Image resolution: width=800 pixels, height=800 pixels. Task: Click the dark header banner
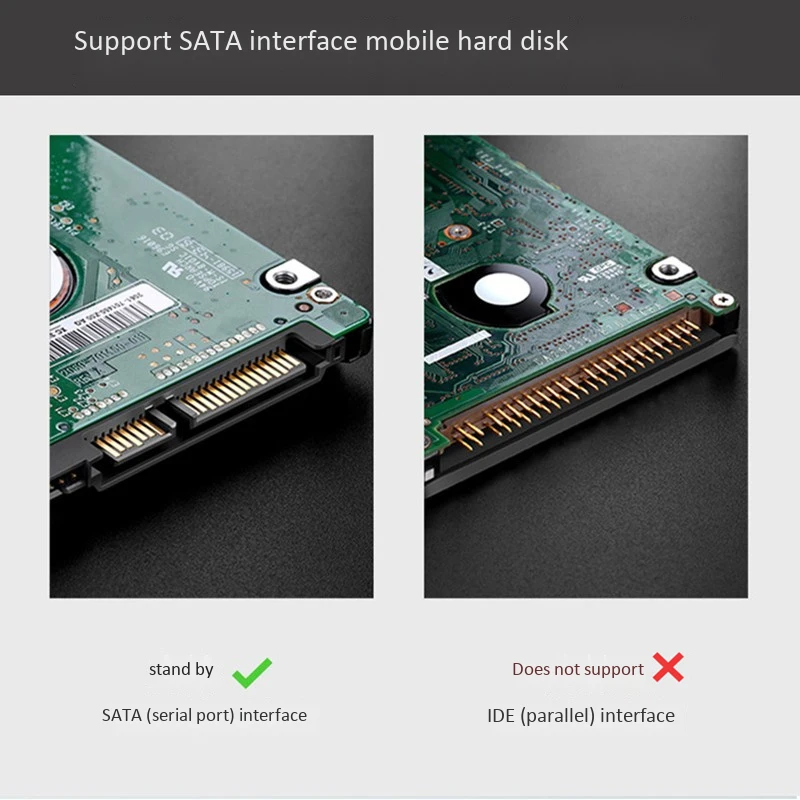pyautogui.click(x=400, y=47)
